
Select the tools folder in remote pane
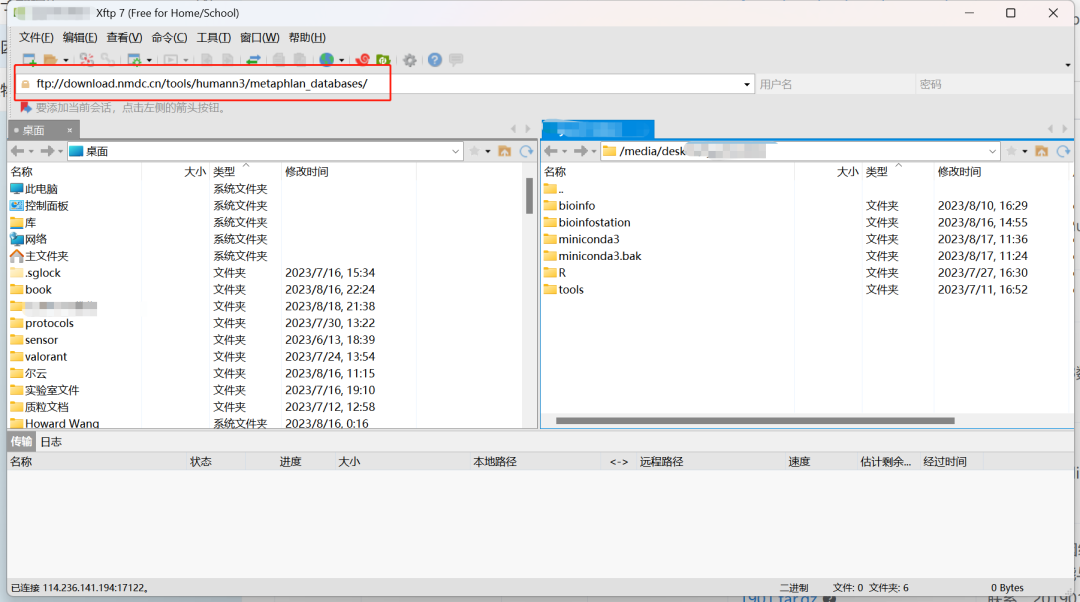point(563,289)
